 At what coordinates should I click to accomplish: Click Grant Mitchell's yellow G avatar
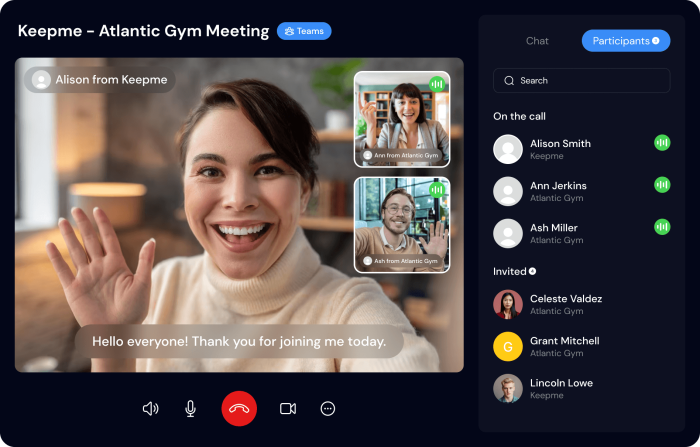(508, 347)
